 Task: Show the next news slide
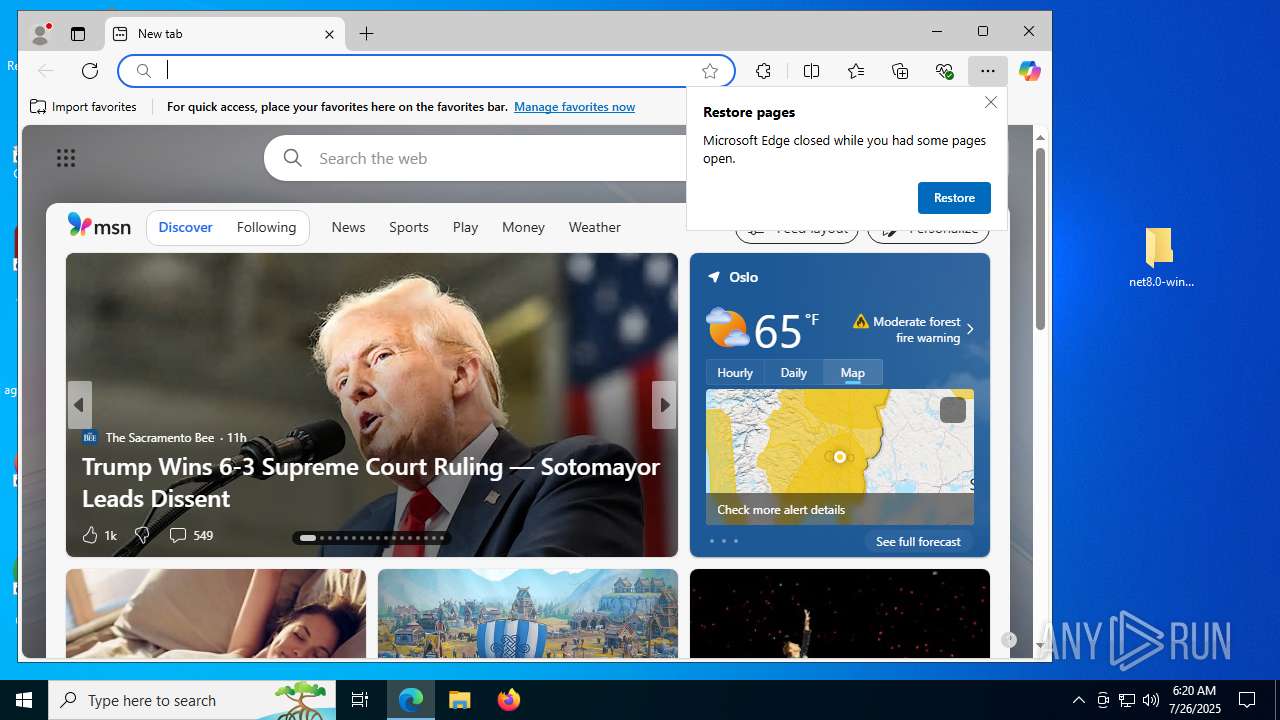664,405
